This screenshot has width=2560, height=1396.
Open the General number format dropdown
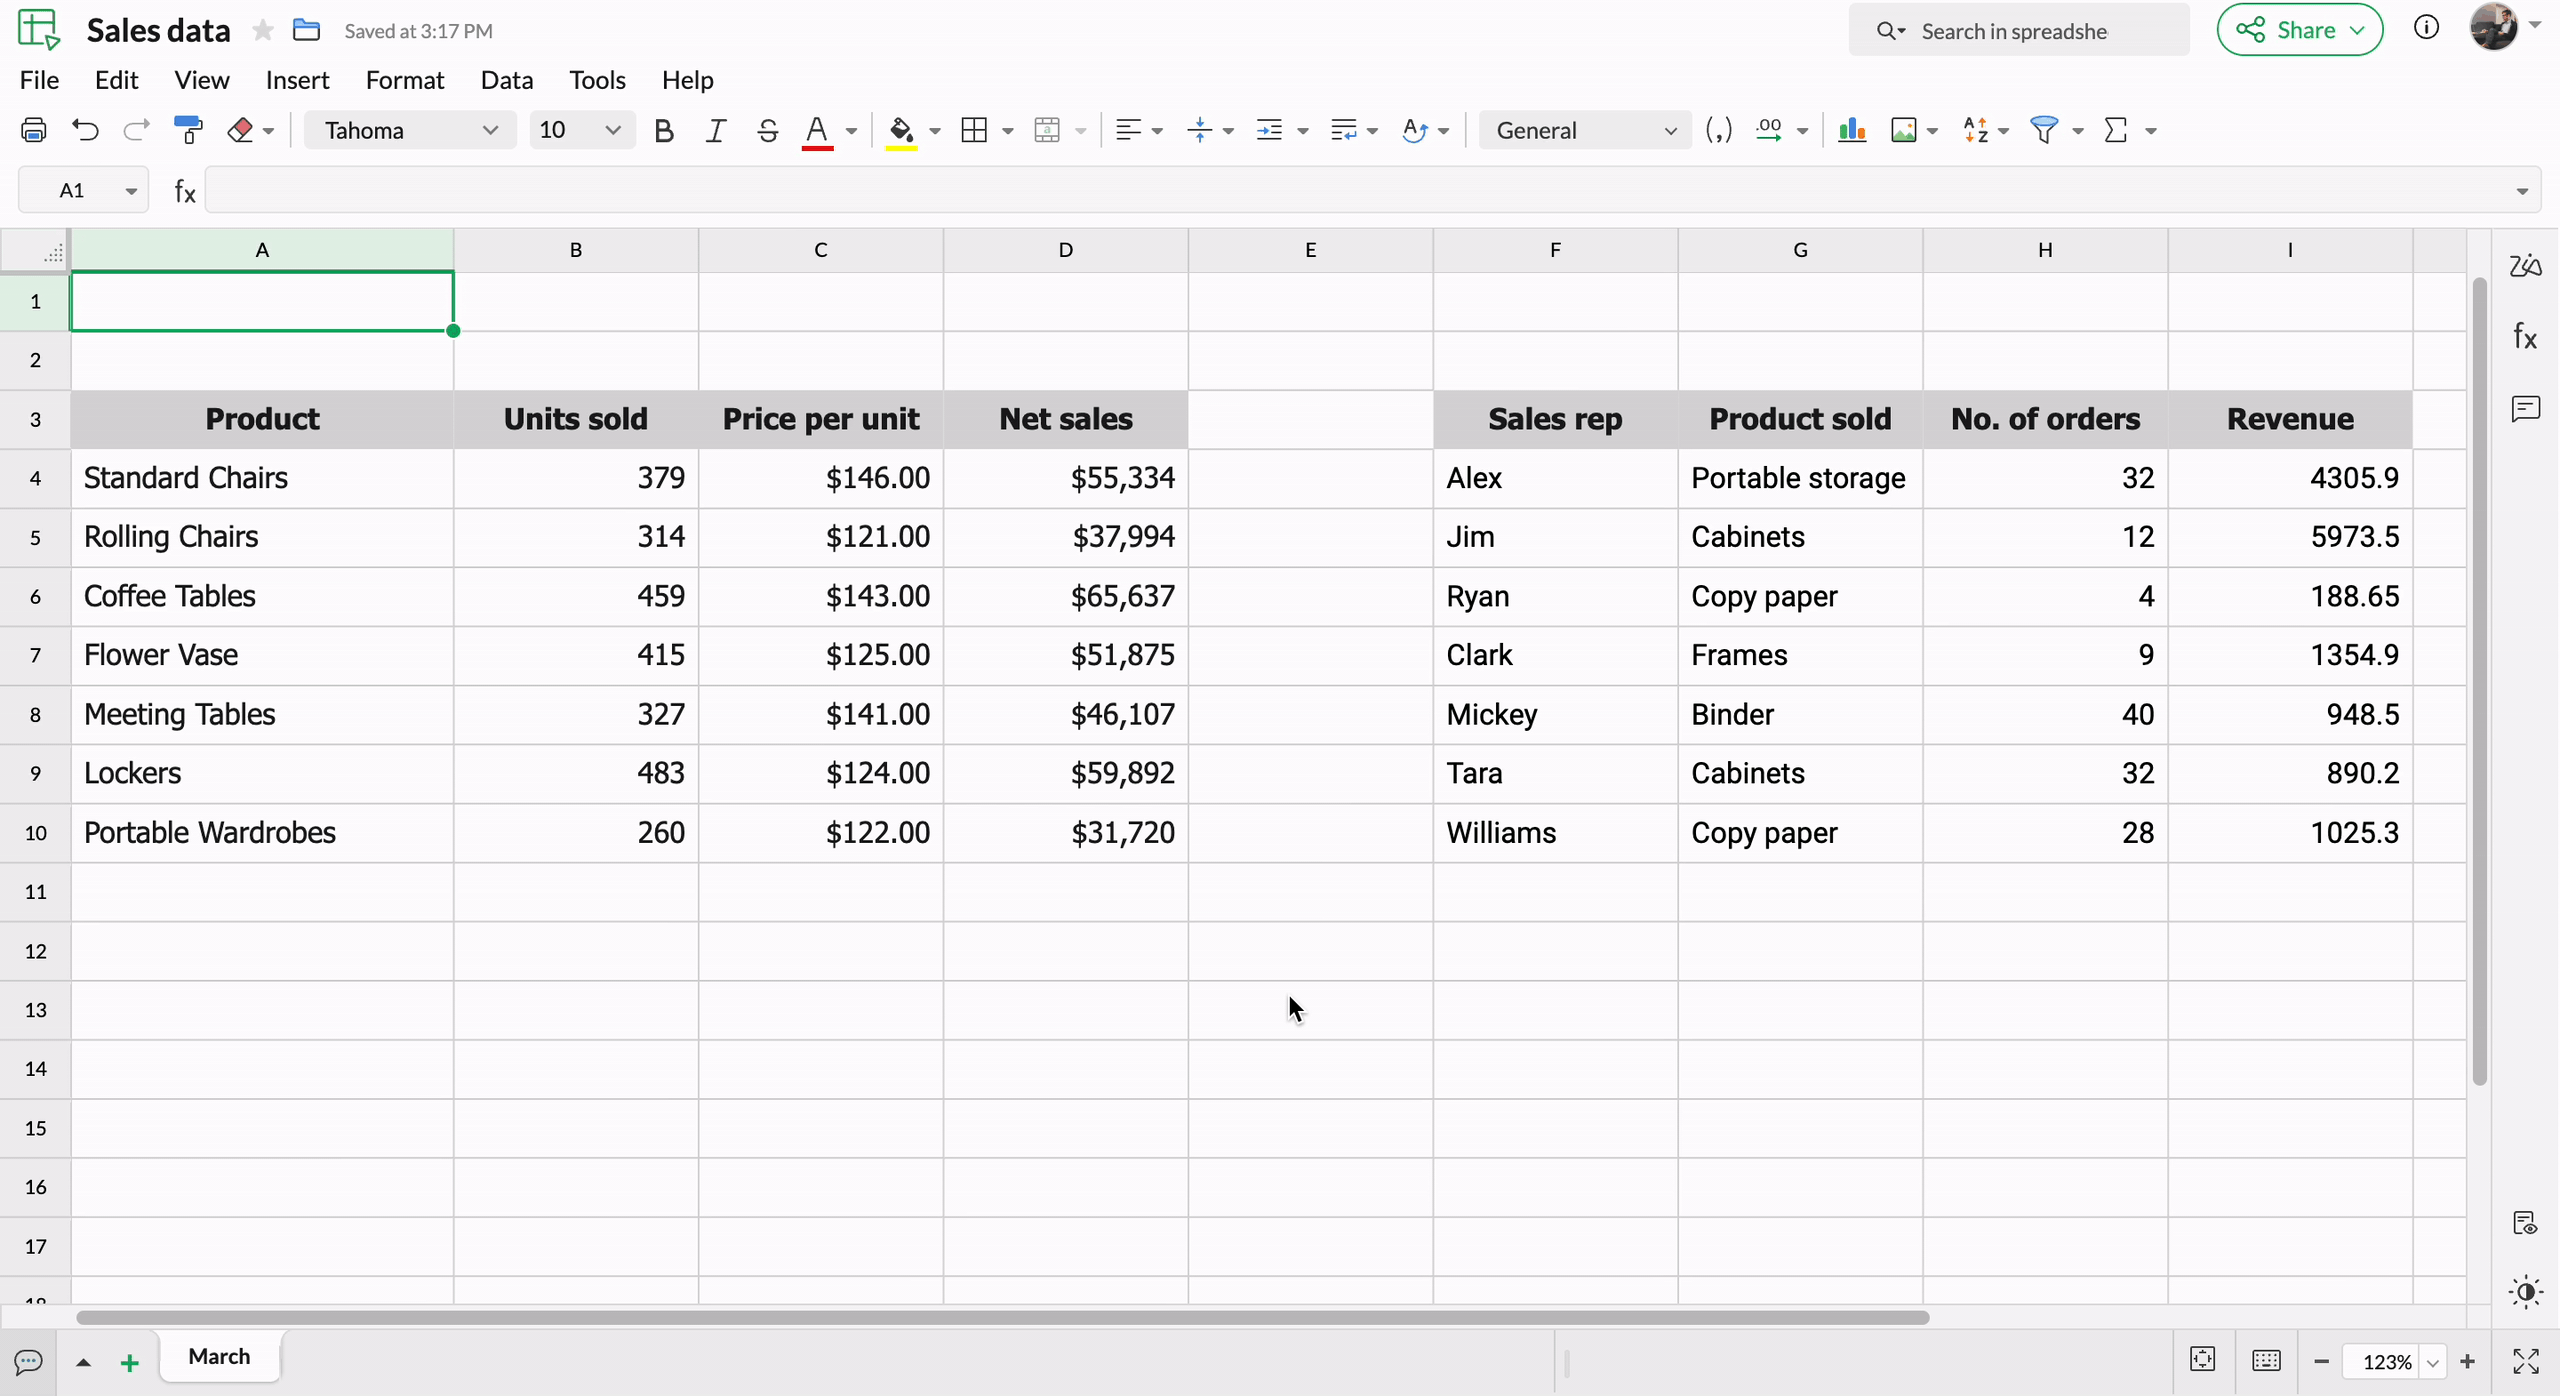pyautogui.click(x=1585, y=130)
